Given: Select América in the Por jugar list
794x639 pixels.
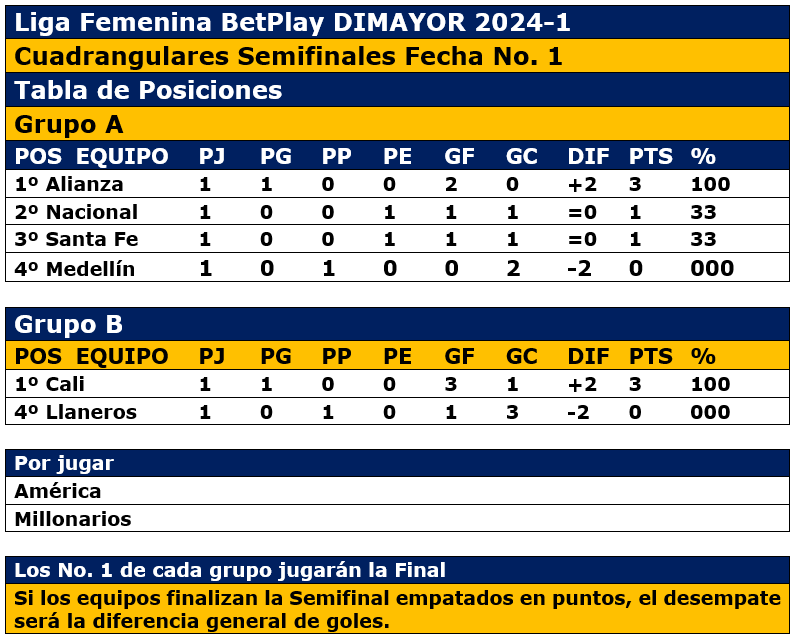Looking at the screenshot, I should 58,491.
